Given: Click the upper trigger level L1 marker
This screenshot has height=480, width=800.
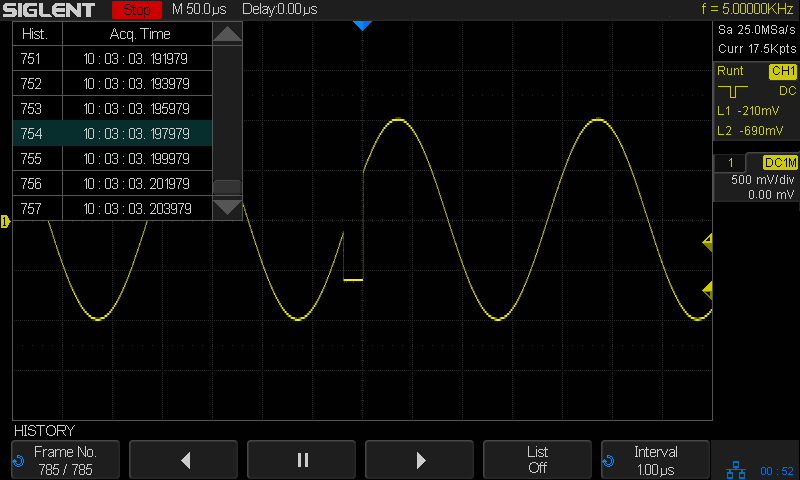Looking at the screenshot, I should 707,242.
